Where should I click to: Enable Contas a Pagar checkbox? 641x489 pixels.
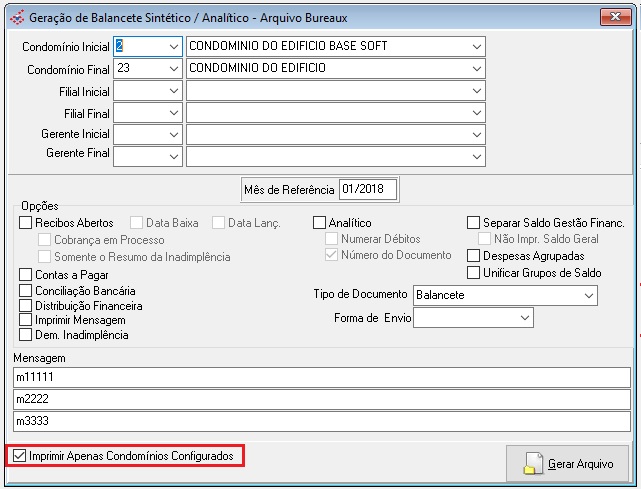[x=26, y=275]
